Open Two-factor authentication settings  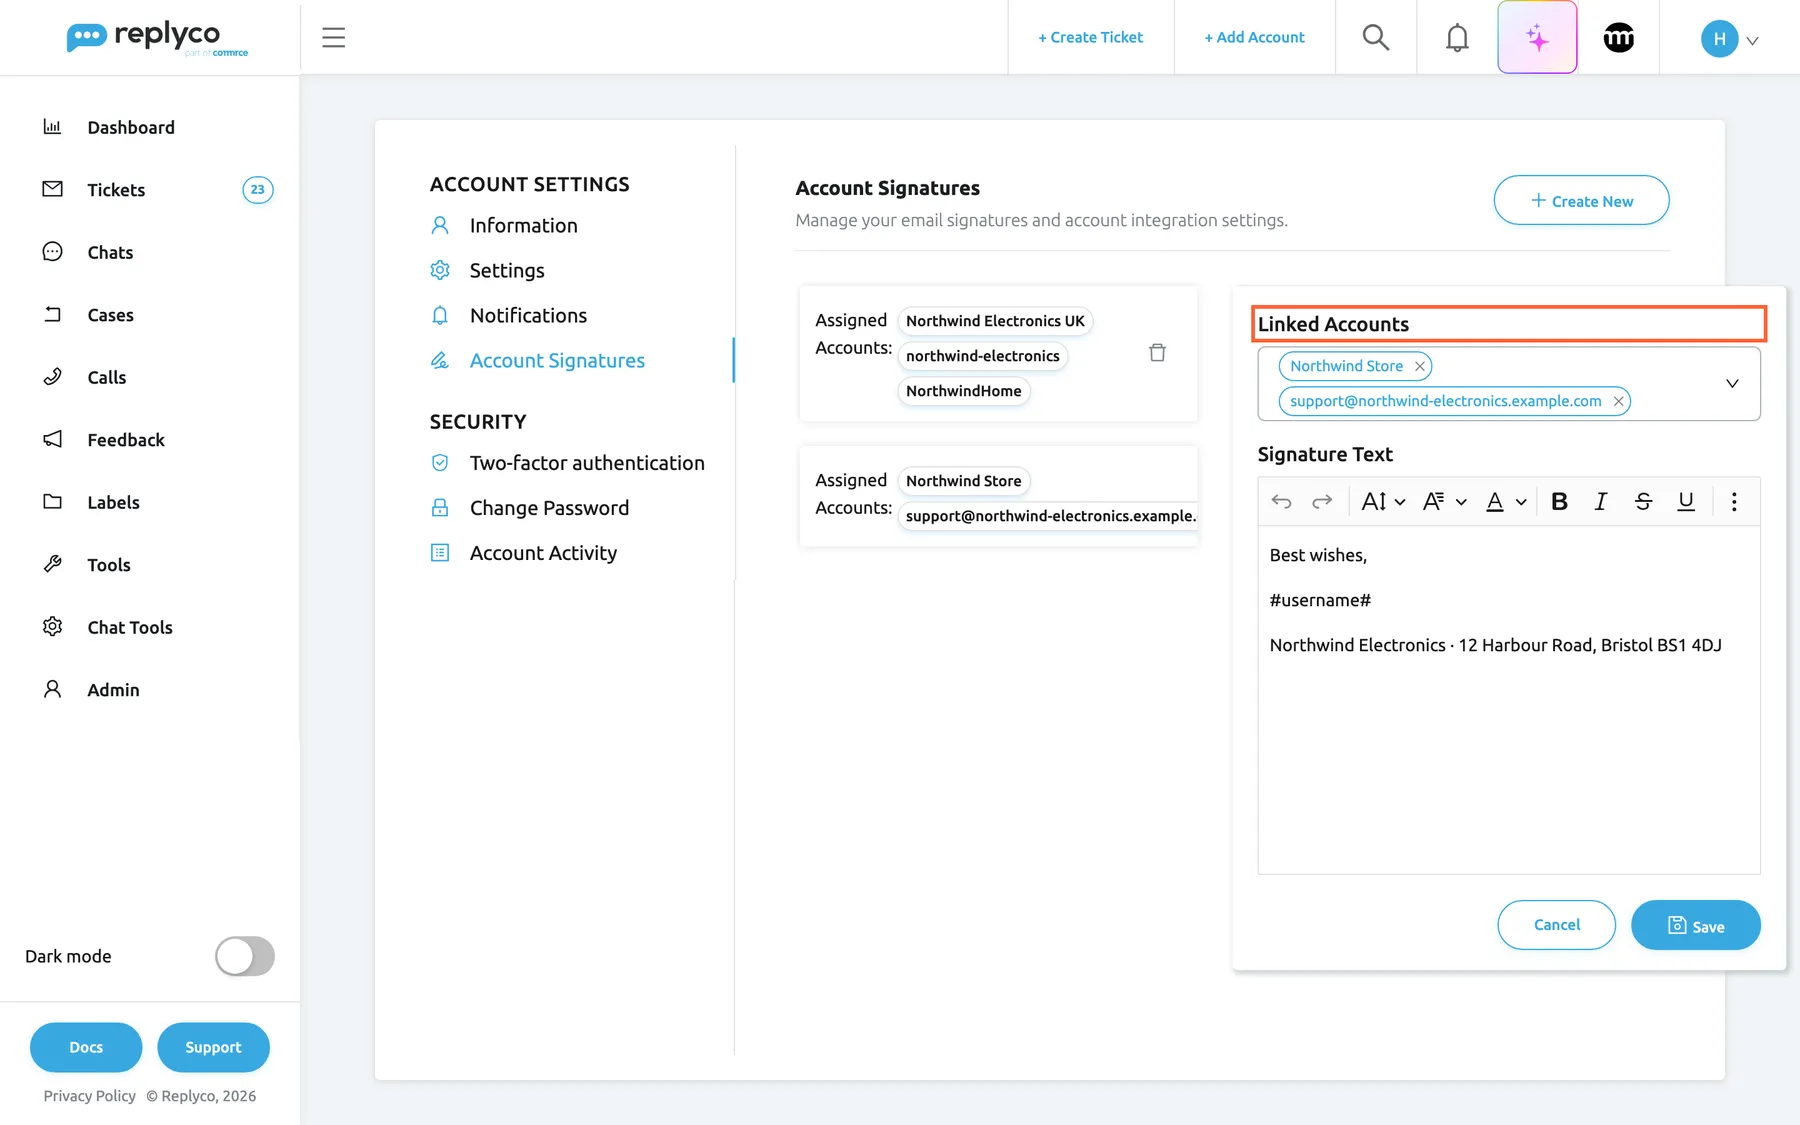[x=587, y=463]
